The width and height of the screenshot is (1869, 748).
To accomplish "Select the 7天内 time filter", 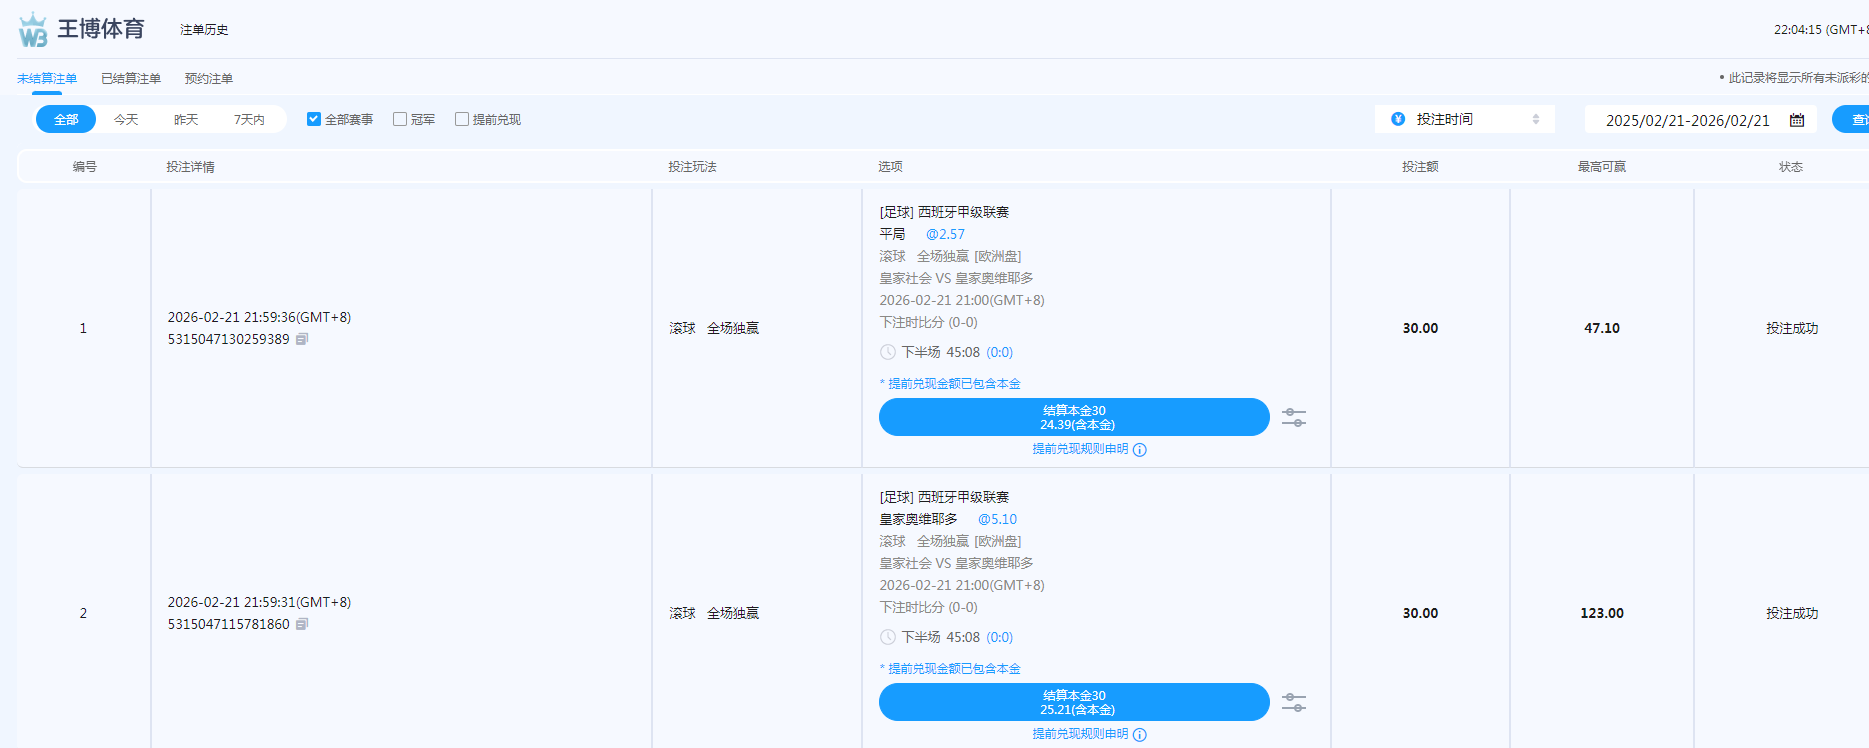I will [x=249, y=119].
